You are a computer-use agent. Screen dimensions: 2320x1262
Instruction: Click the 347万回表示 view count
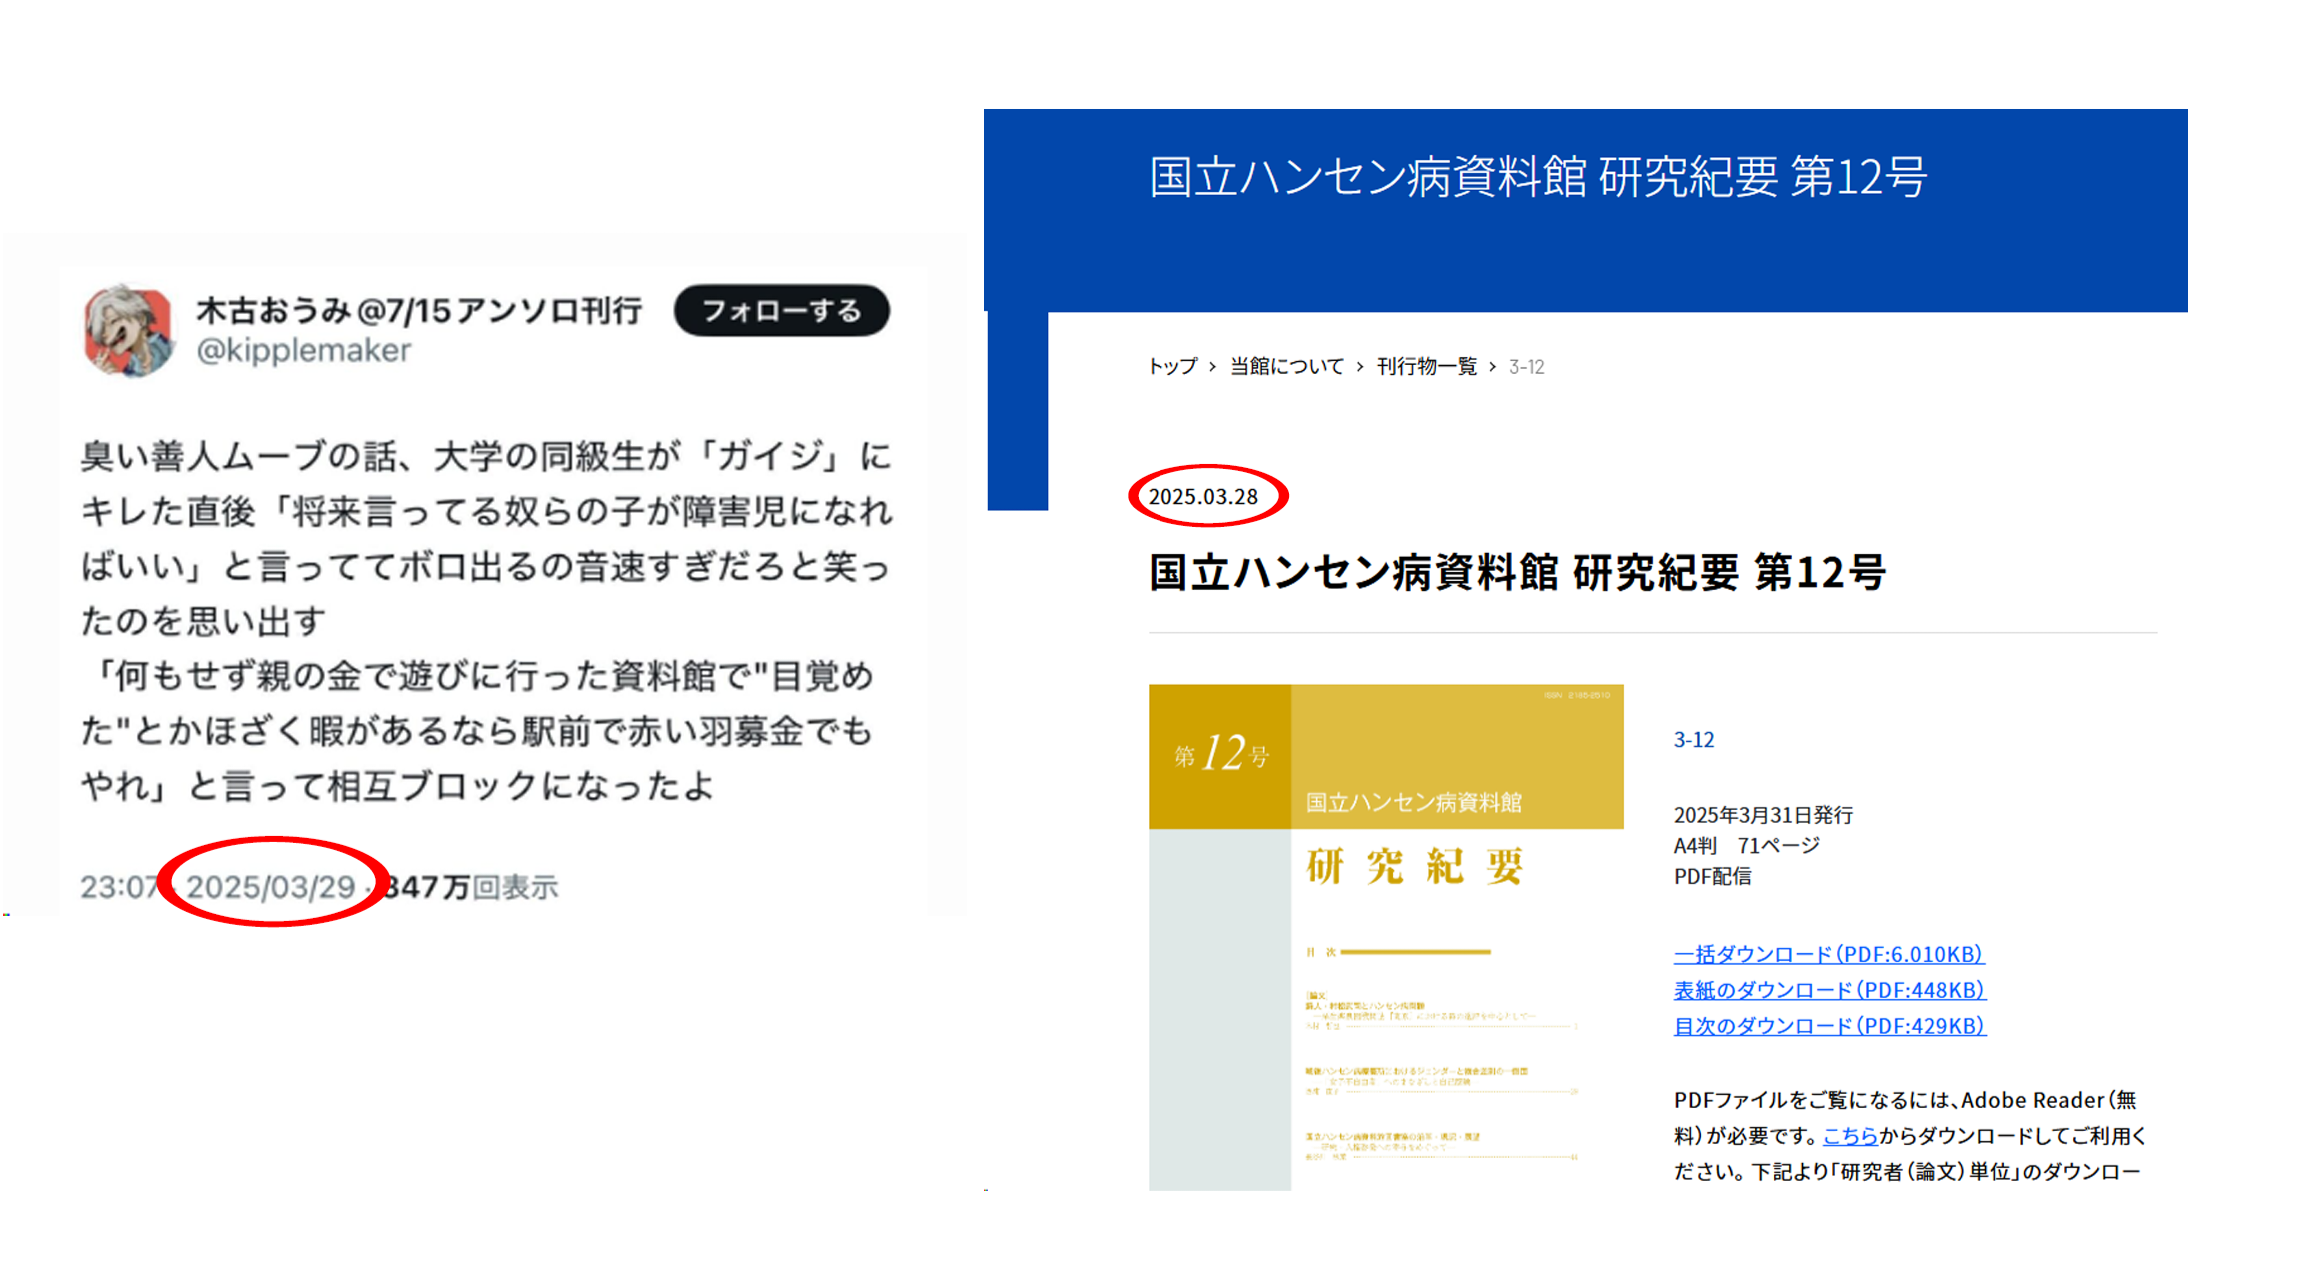coord(471,887)
